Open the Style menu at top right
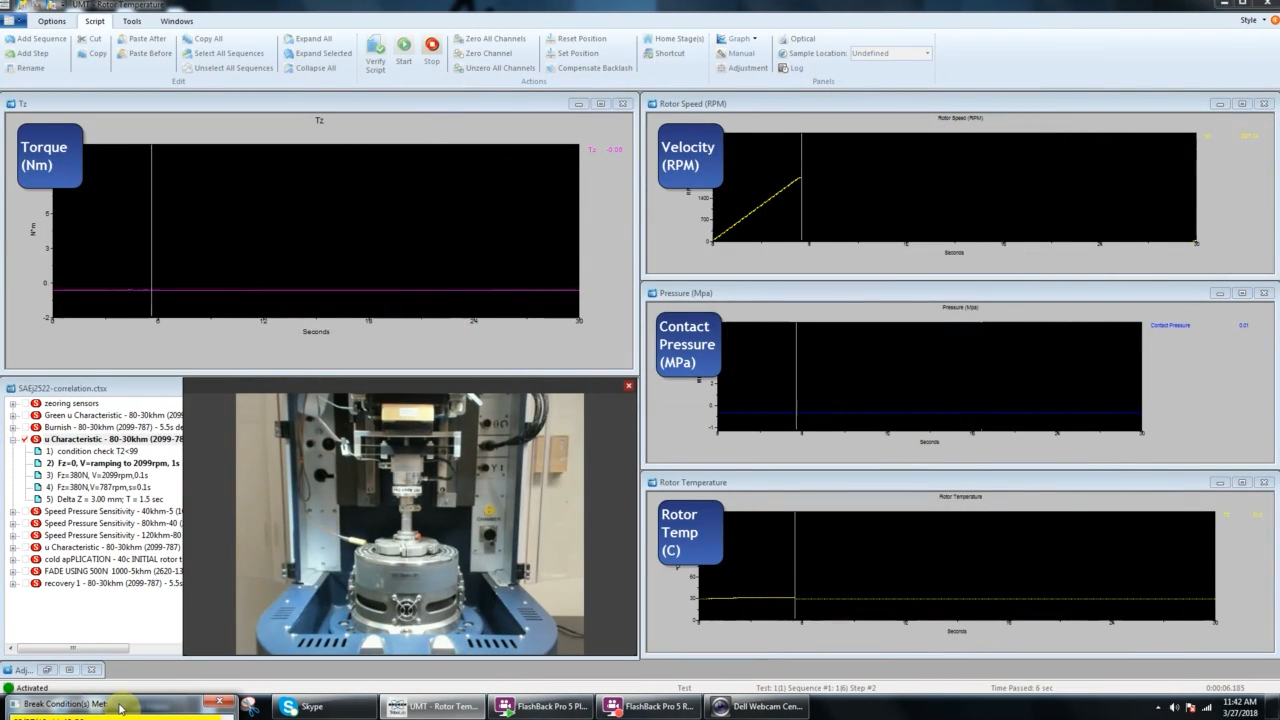Screen dimensions: 1280x720 (x=1251, y=20)
